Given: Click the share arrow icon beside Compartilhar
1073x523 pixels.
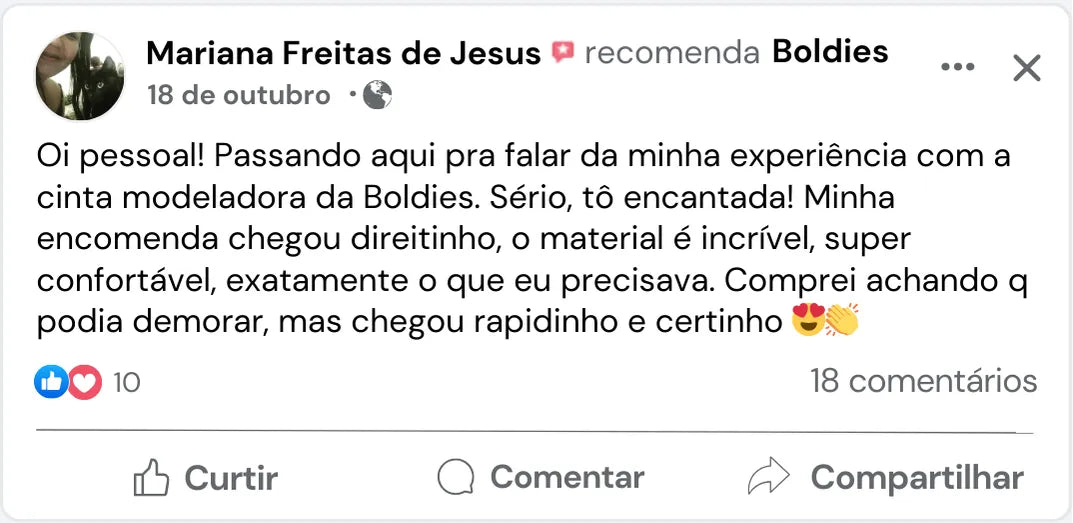Looking at the screenshot, I should (x=768, y=478).
